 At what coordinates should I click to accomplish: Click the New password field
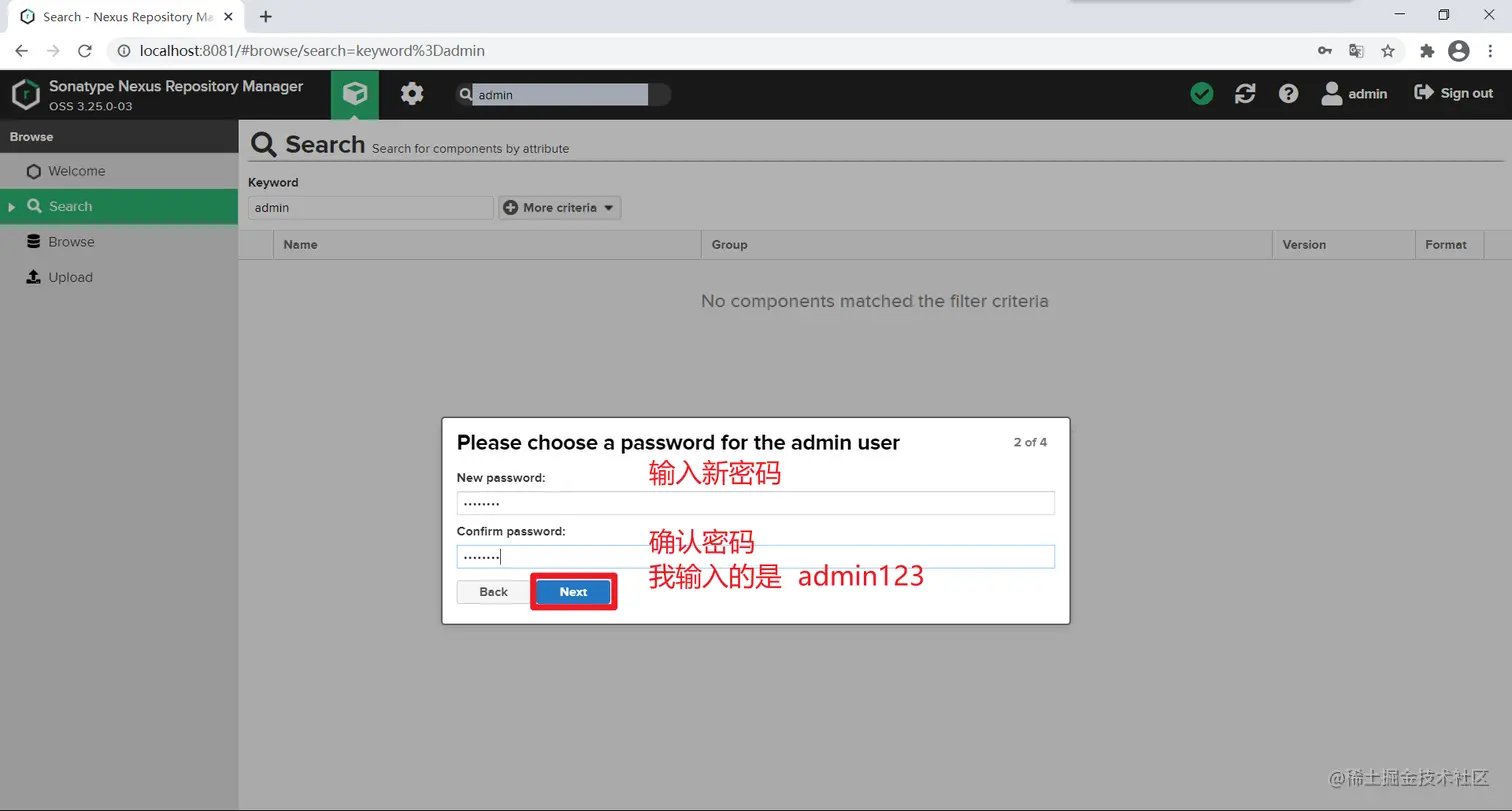[756, 503]
